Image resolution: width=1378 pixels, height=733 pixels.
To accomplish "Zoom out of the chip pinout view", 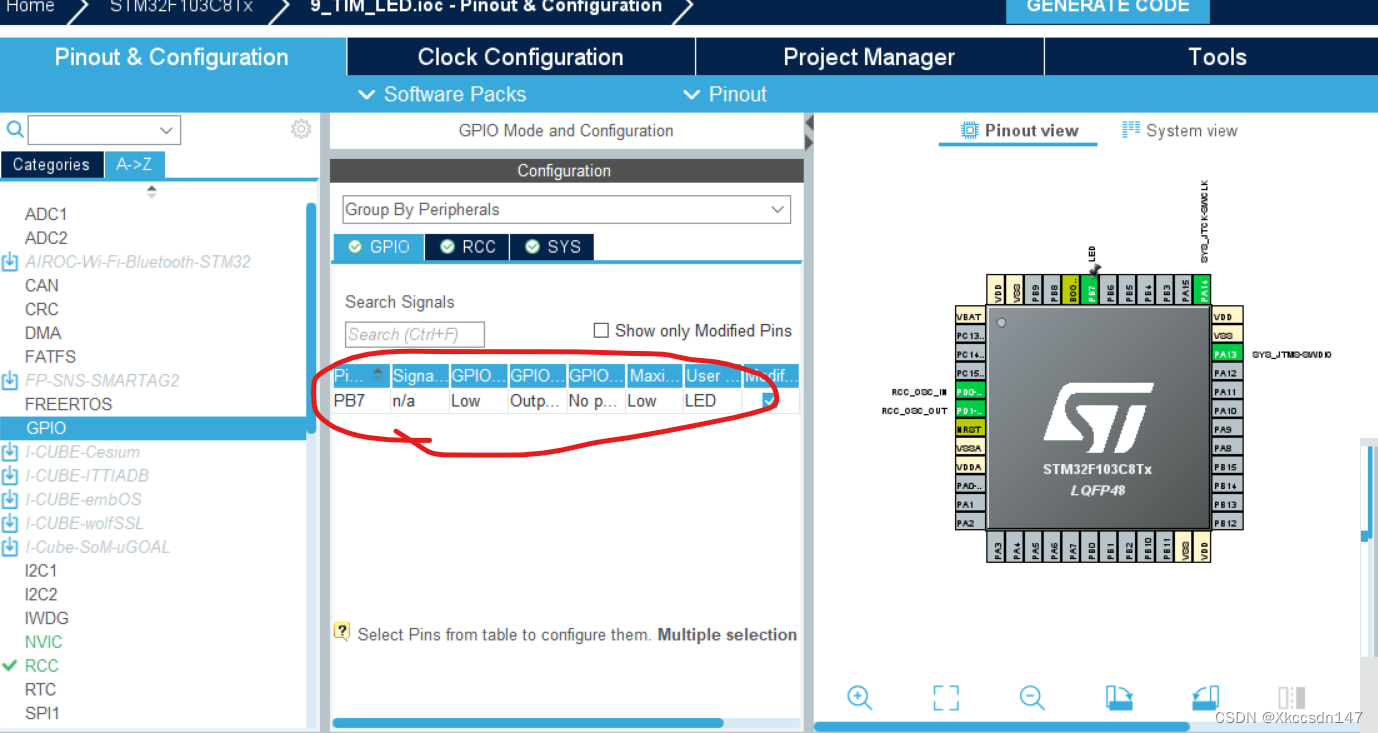I will [x=1032, y=698].
